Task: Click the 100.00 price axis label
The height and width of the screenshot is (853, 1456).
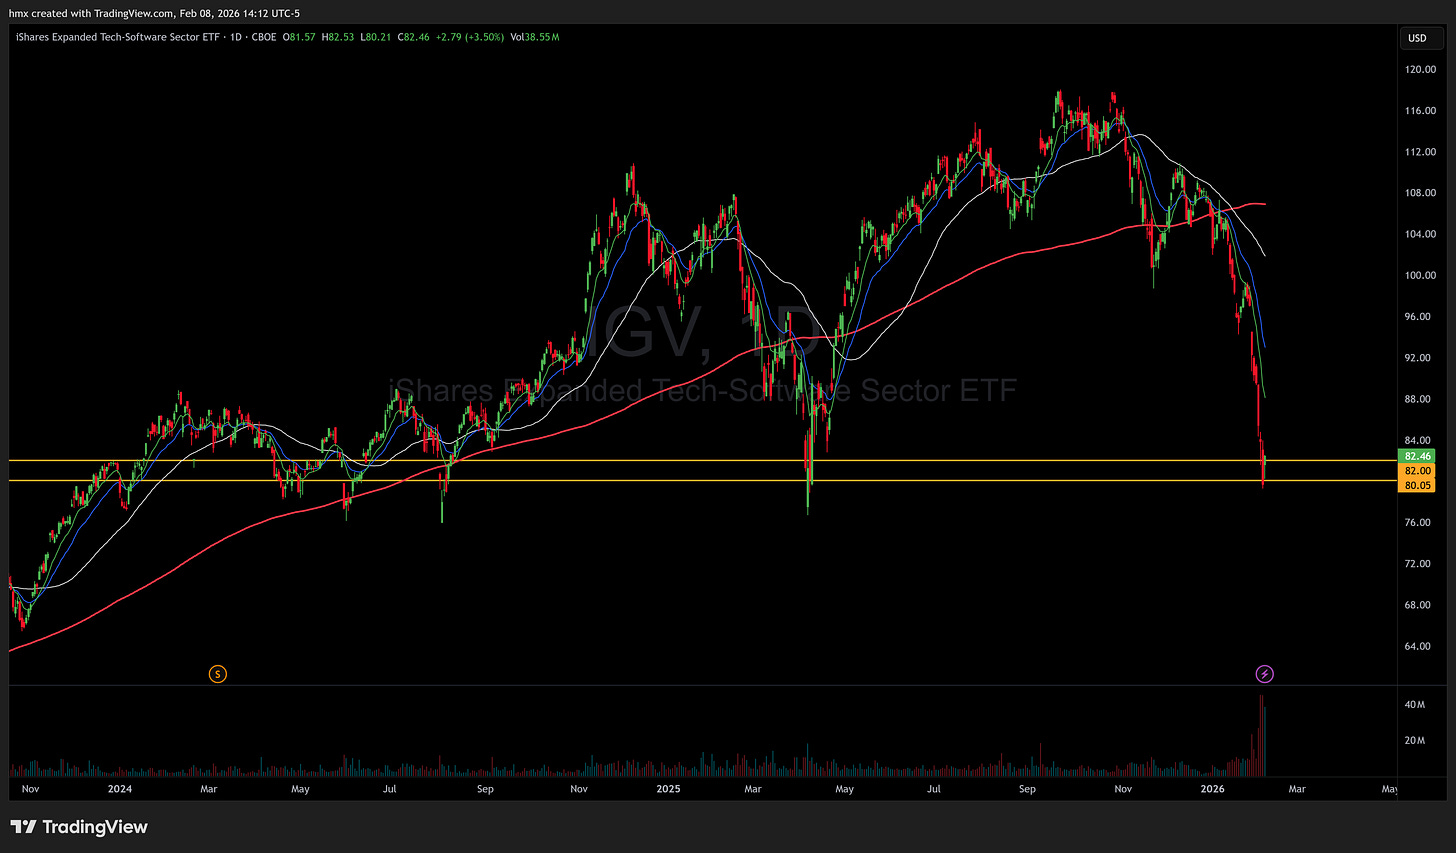Action: click(x=1420, y=276)
